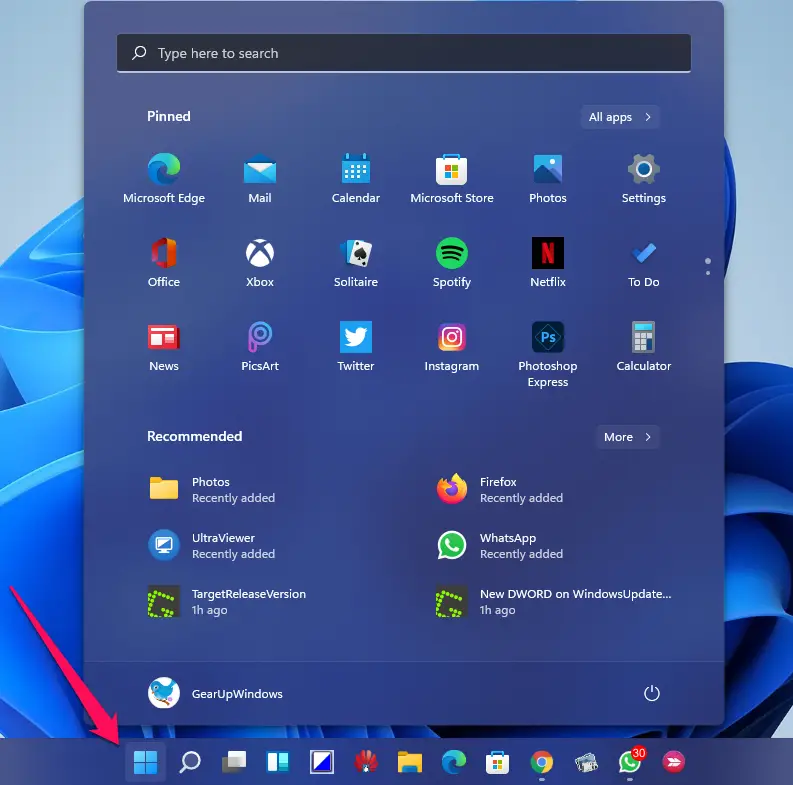This screenshot has height=785, width=793.
Task: Open the To Do app
Action: [x=643, y=262]
